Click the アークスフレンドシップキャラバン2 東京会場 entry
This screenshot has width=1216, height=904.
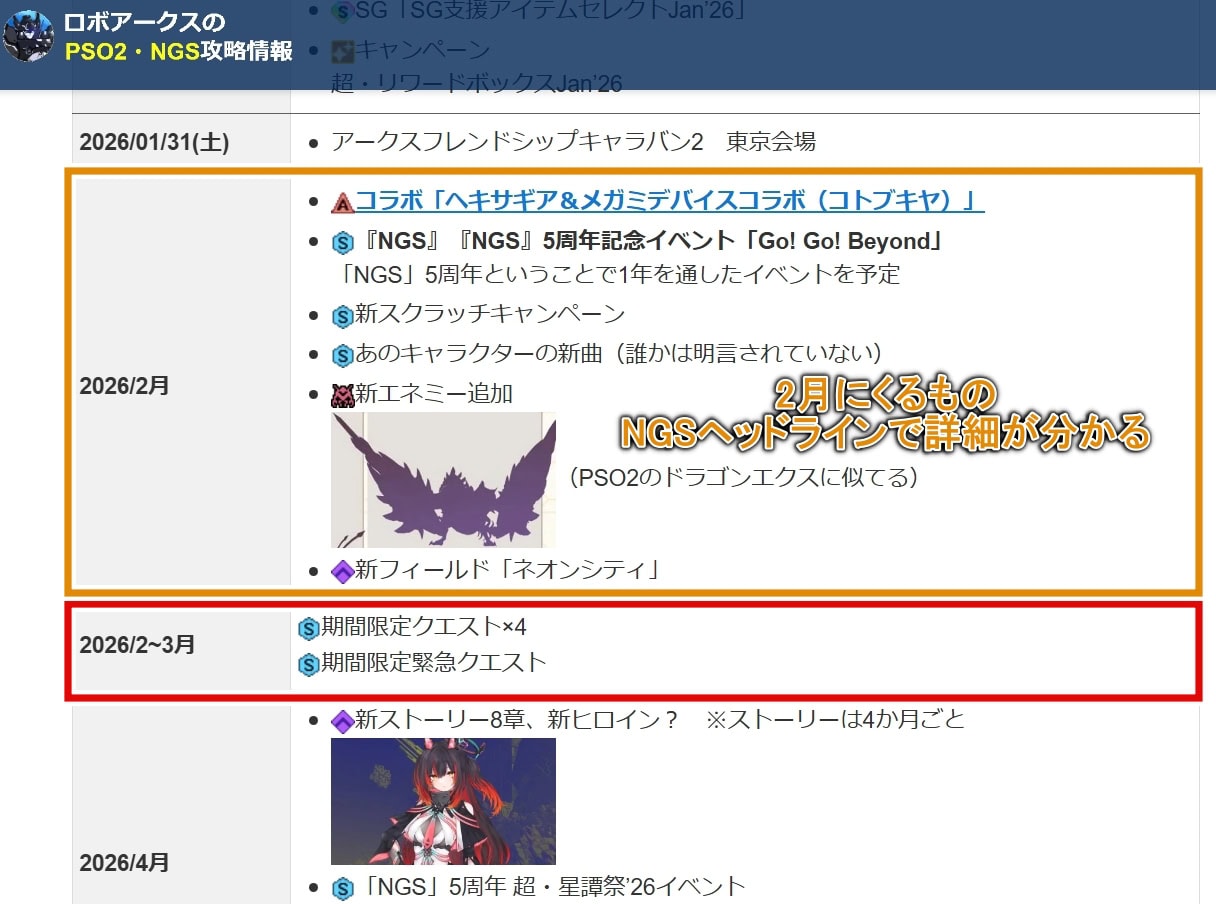point(573,142)
